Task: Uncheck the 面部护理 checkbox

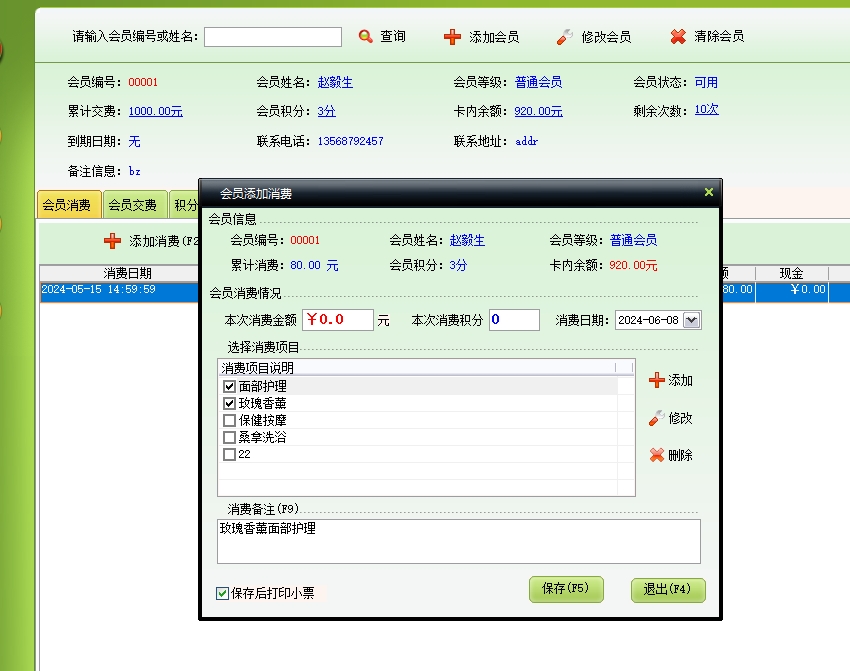Action: pyautogui.click(x=229, y=386)
